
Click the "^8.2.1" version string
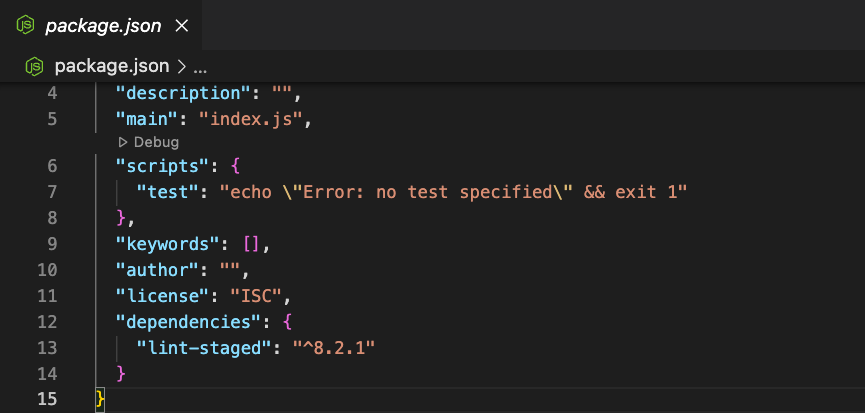point(334,348)
